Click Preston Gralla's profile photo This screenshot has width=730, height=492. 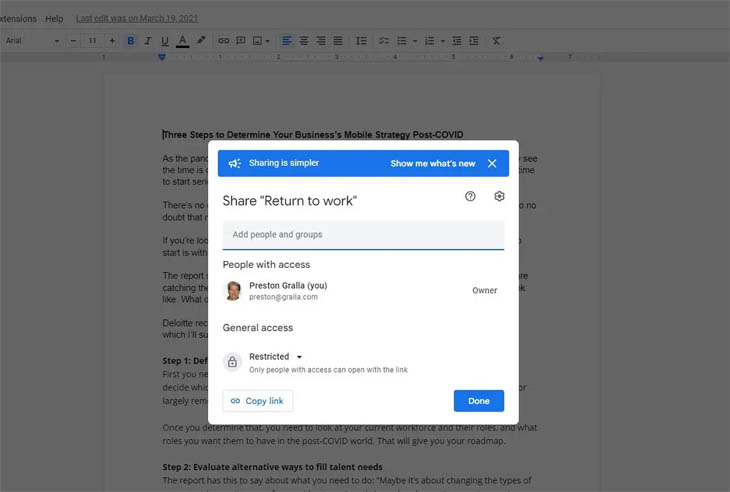click(x=233, y=291)
